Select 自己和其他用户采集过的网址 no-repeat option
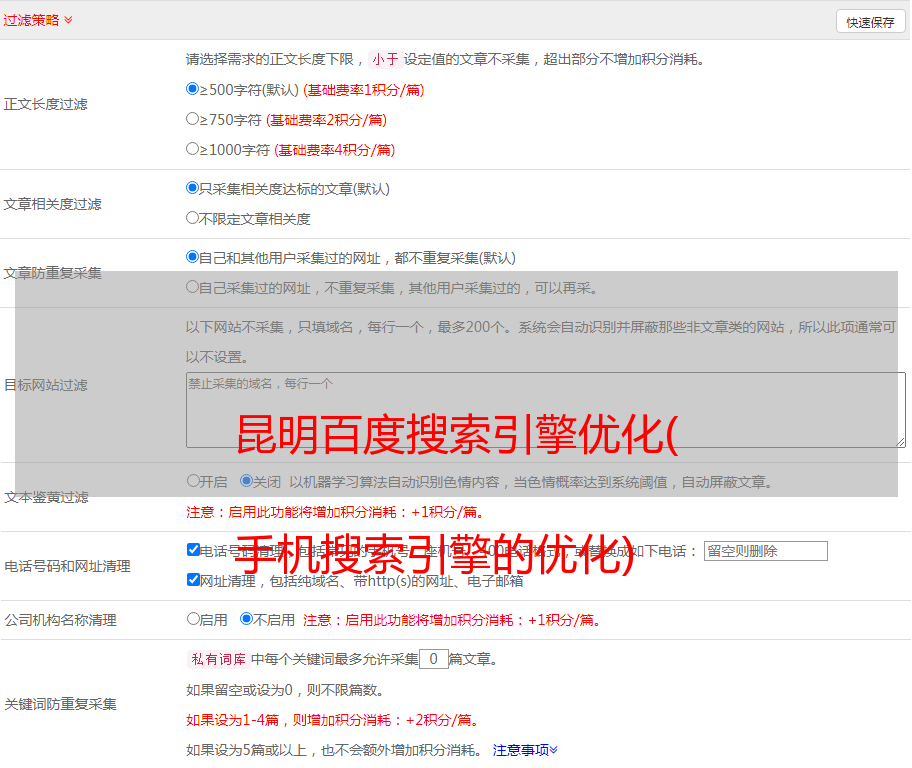Screen dimensions: 912x768 (192, 257)
